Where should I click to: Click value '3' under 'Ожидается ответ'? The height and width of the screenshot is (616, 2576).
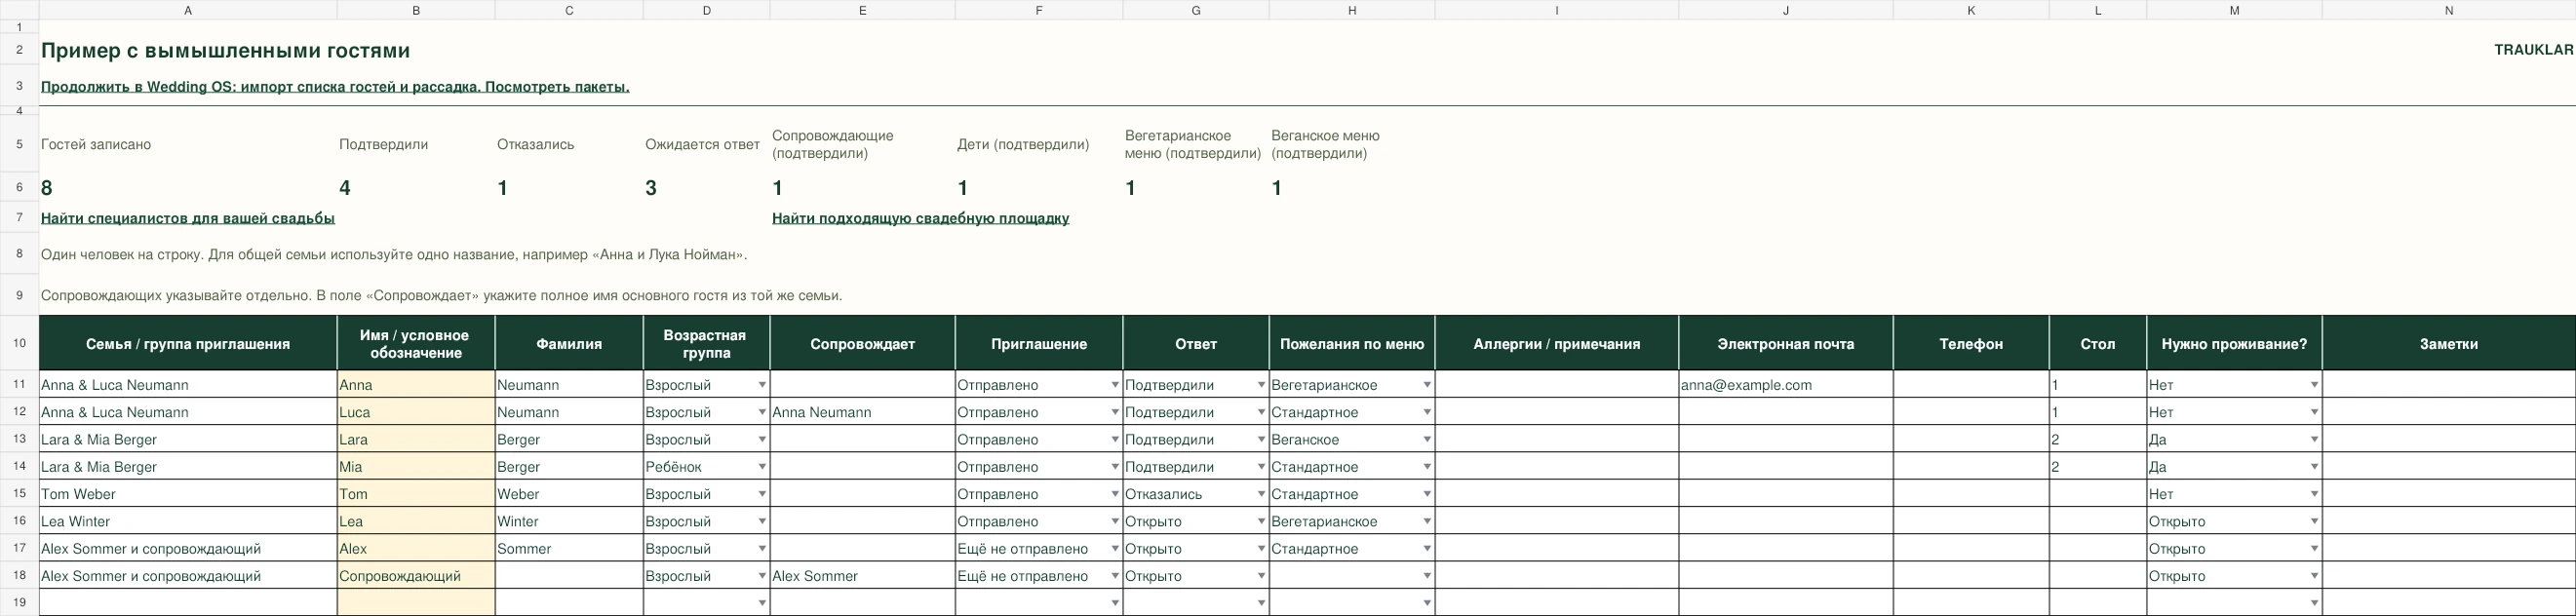tap(651, 188)
